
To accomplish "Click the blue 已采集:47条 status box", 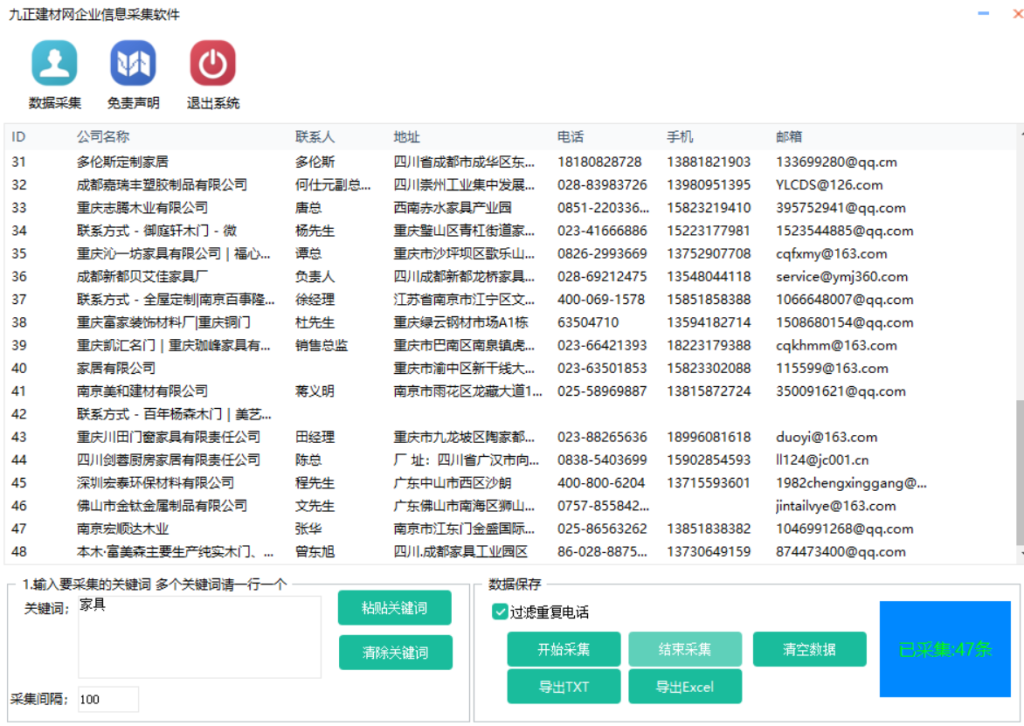I will [945, 649].
